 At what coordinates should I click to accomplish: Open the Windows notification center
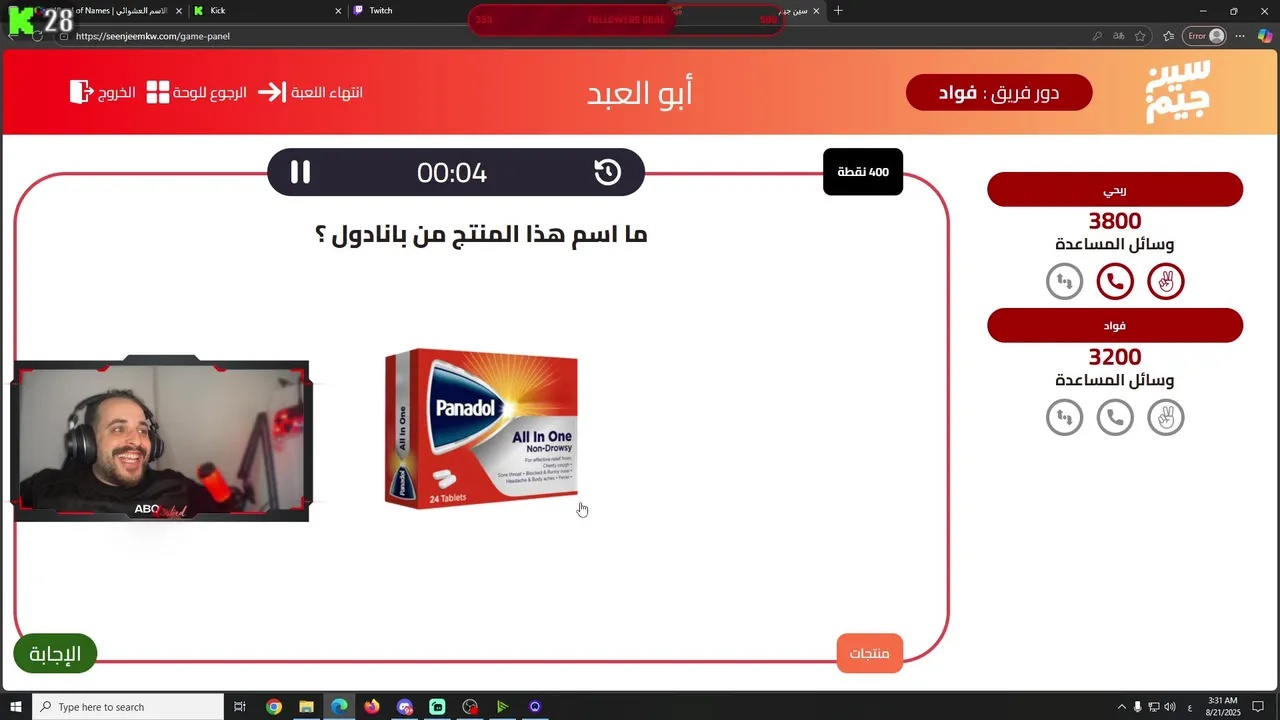1259,707
